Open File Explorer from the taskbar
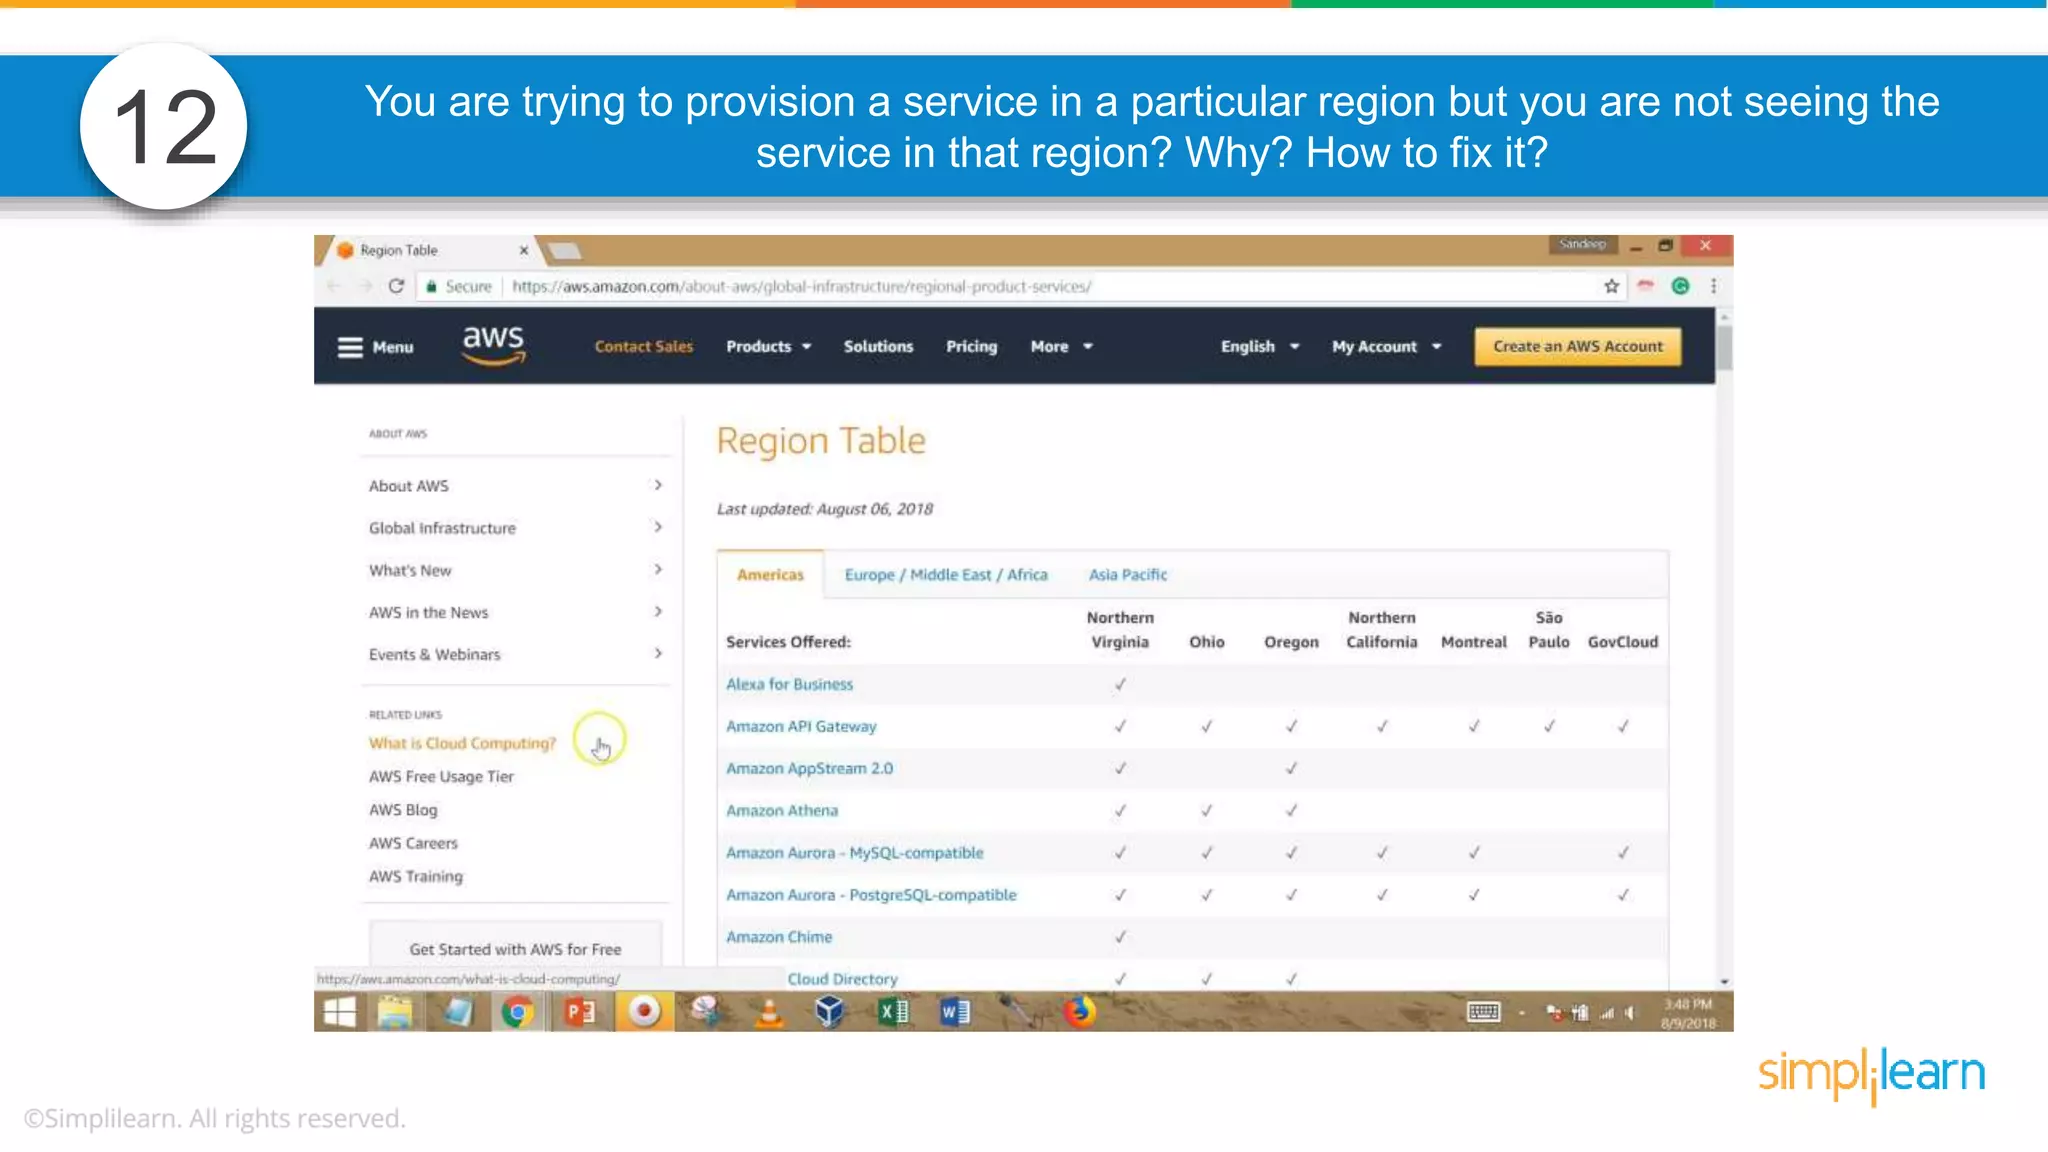This screenshot has height=1152, width=2048. [395, 1012]
